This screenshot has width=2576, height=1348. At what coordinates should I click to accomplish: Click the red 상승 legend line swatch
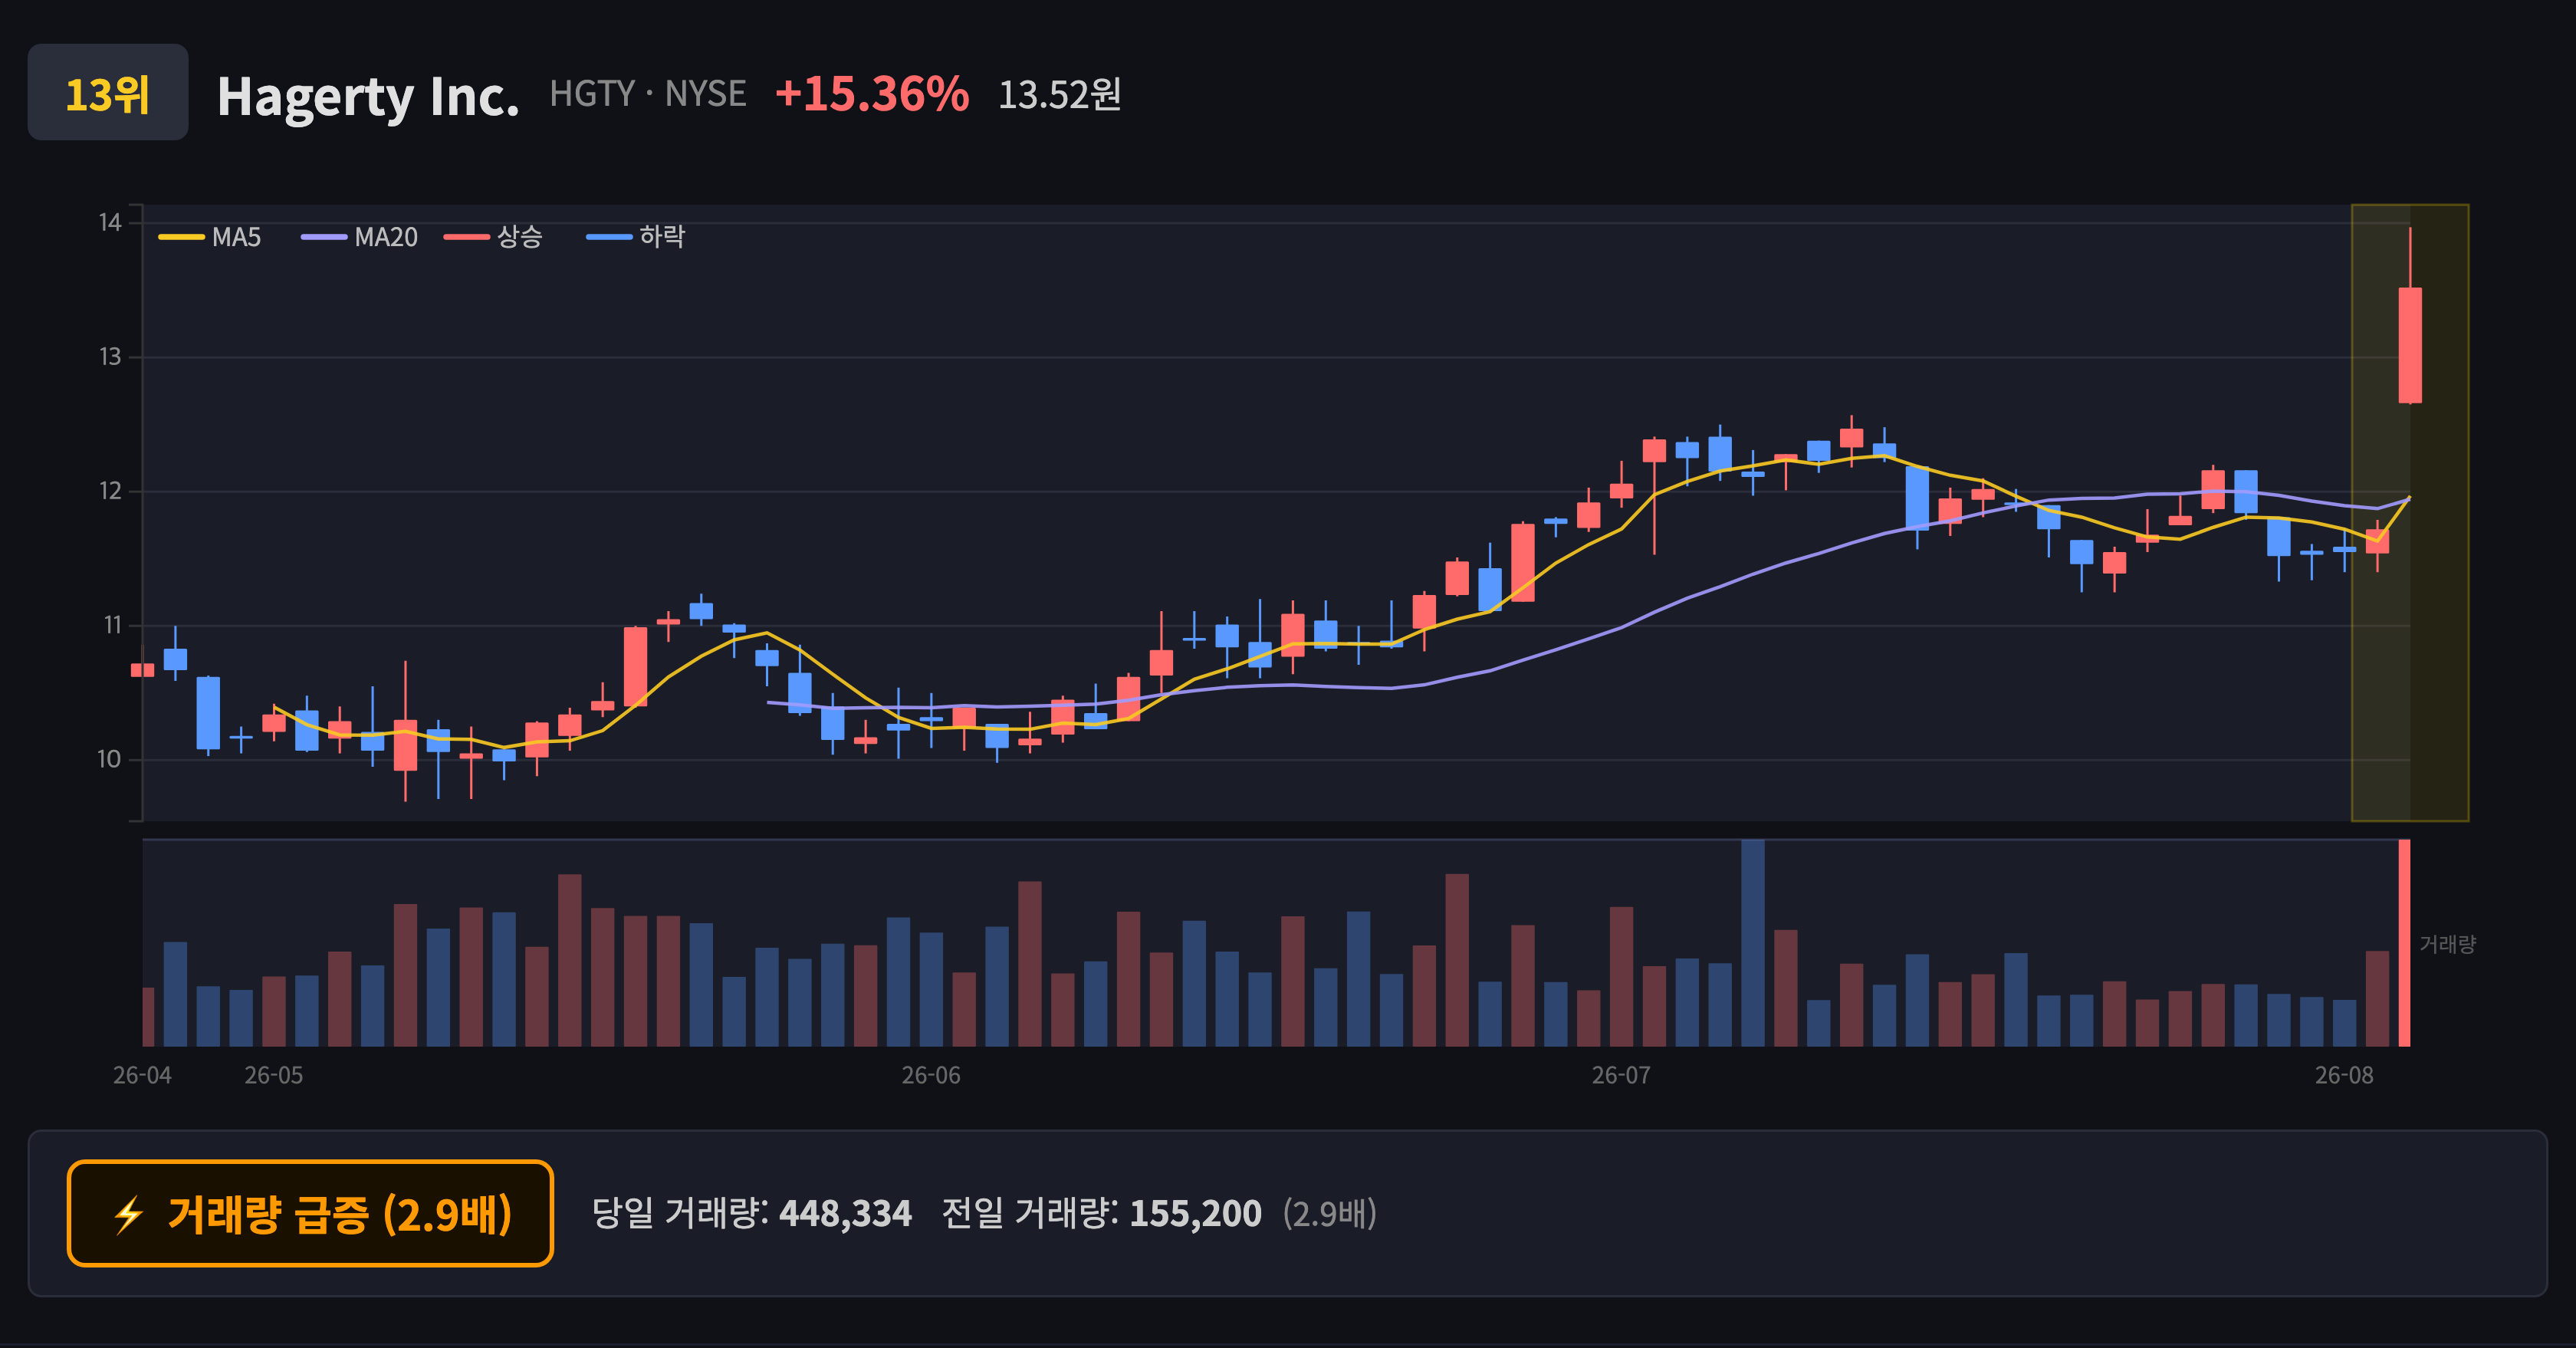click(x=467, y=237)
